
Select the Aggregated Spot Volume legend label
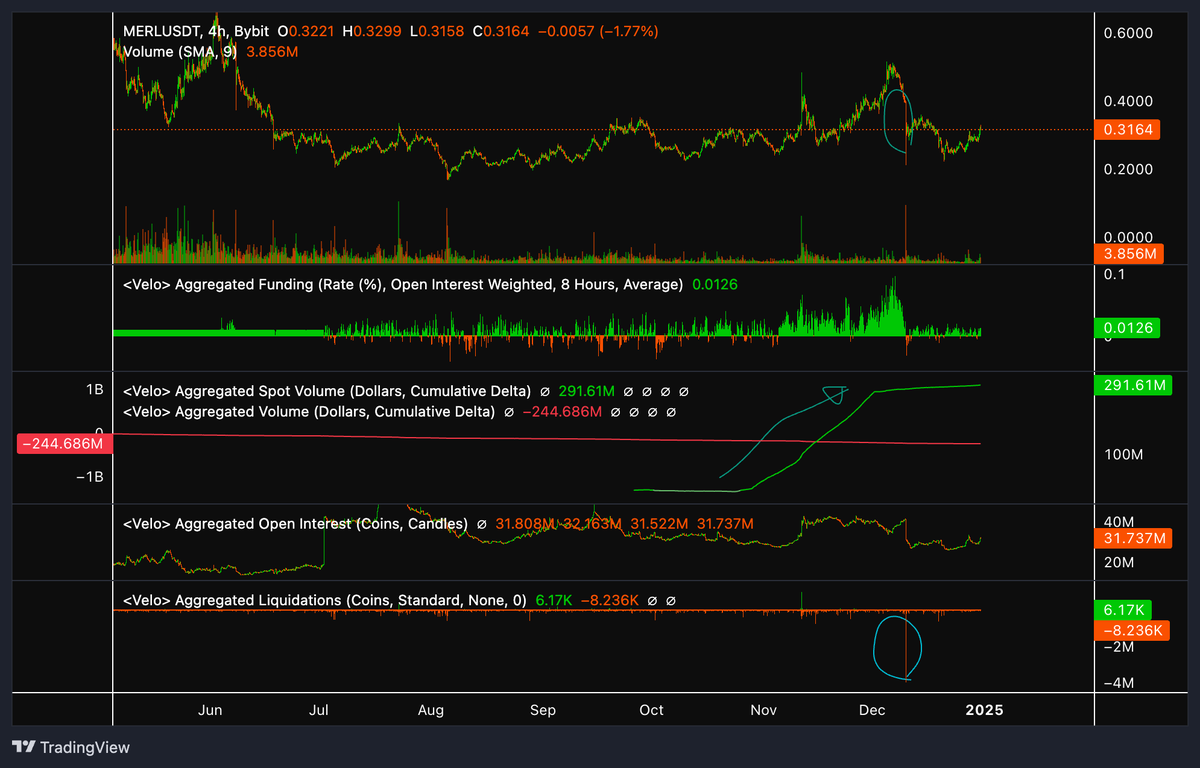(327, 391)
